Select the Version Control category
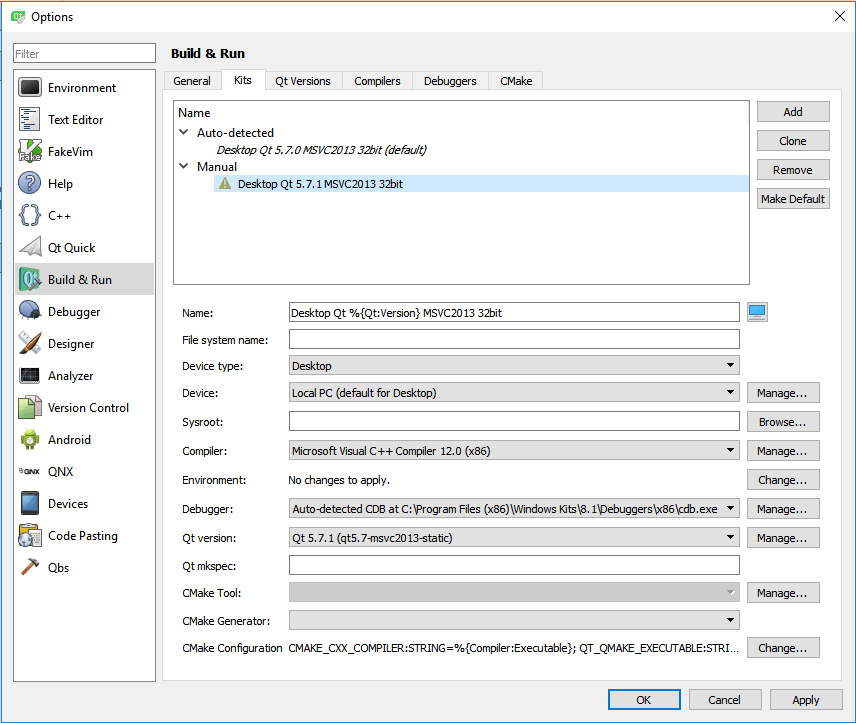The image size is (856, 723). (x=88, y=408)
